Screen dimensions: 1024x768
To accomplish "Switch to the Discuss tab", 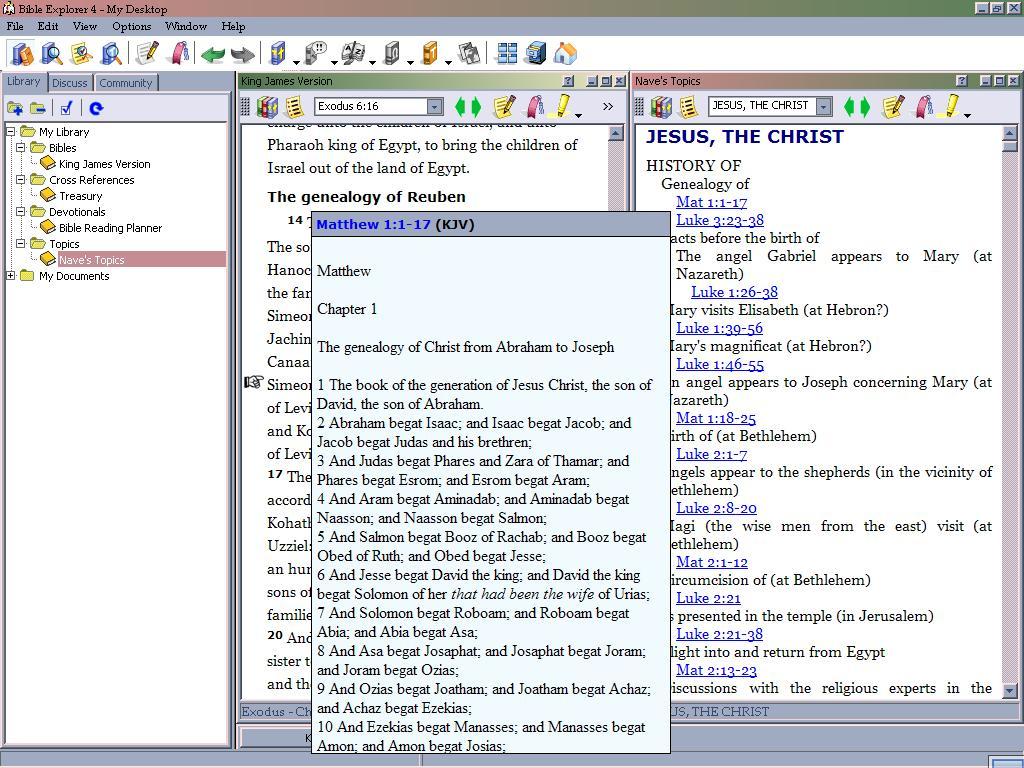I will [70, 83].
